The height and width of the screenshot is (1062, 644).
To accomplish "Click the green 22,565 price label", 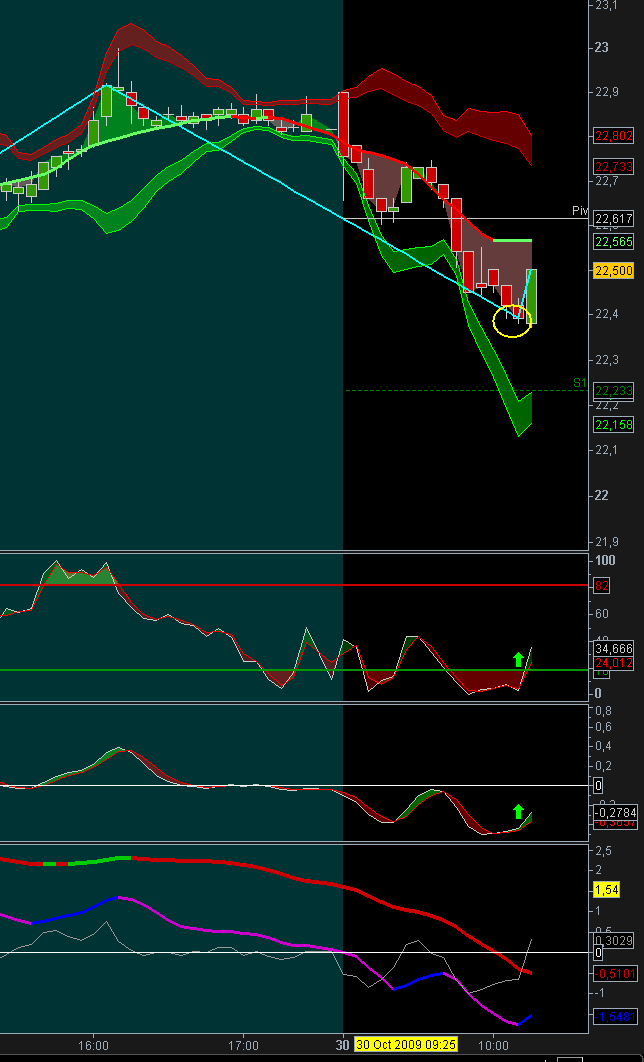I will [x=614, y=241].
